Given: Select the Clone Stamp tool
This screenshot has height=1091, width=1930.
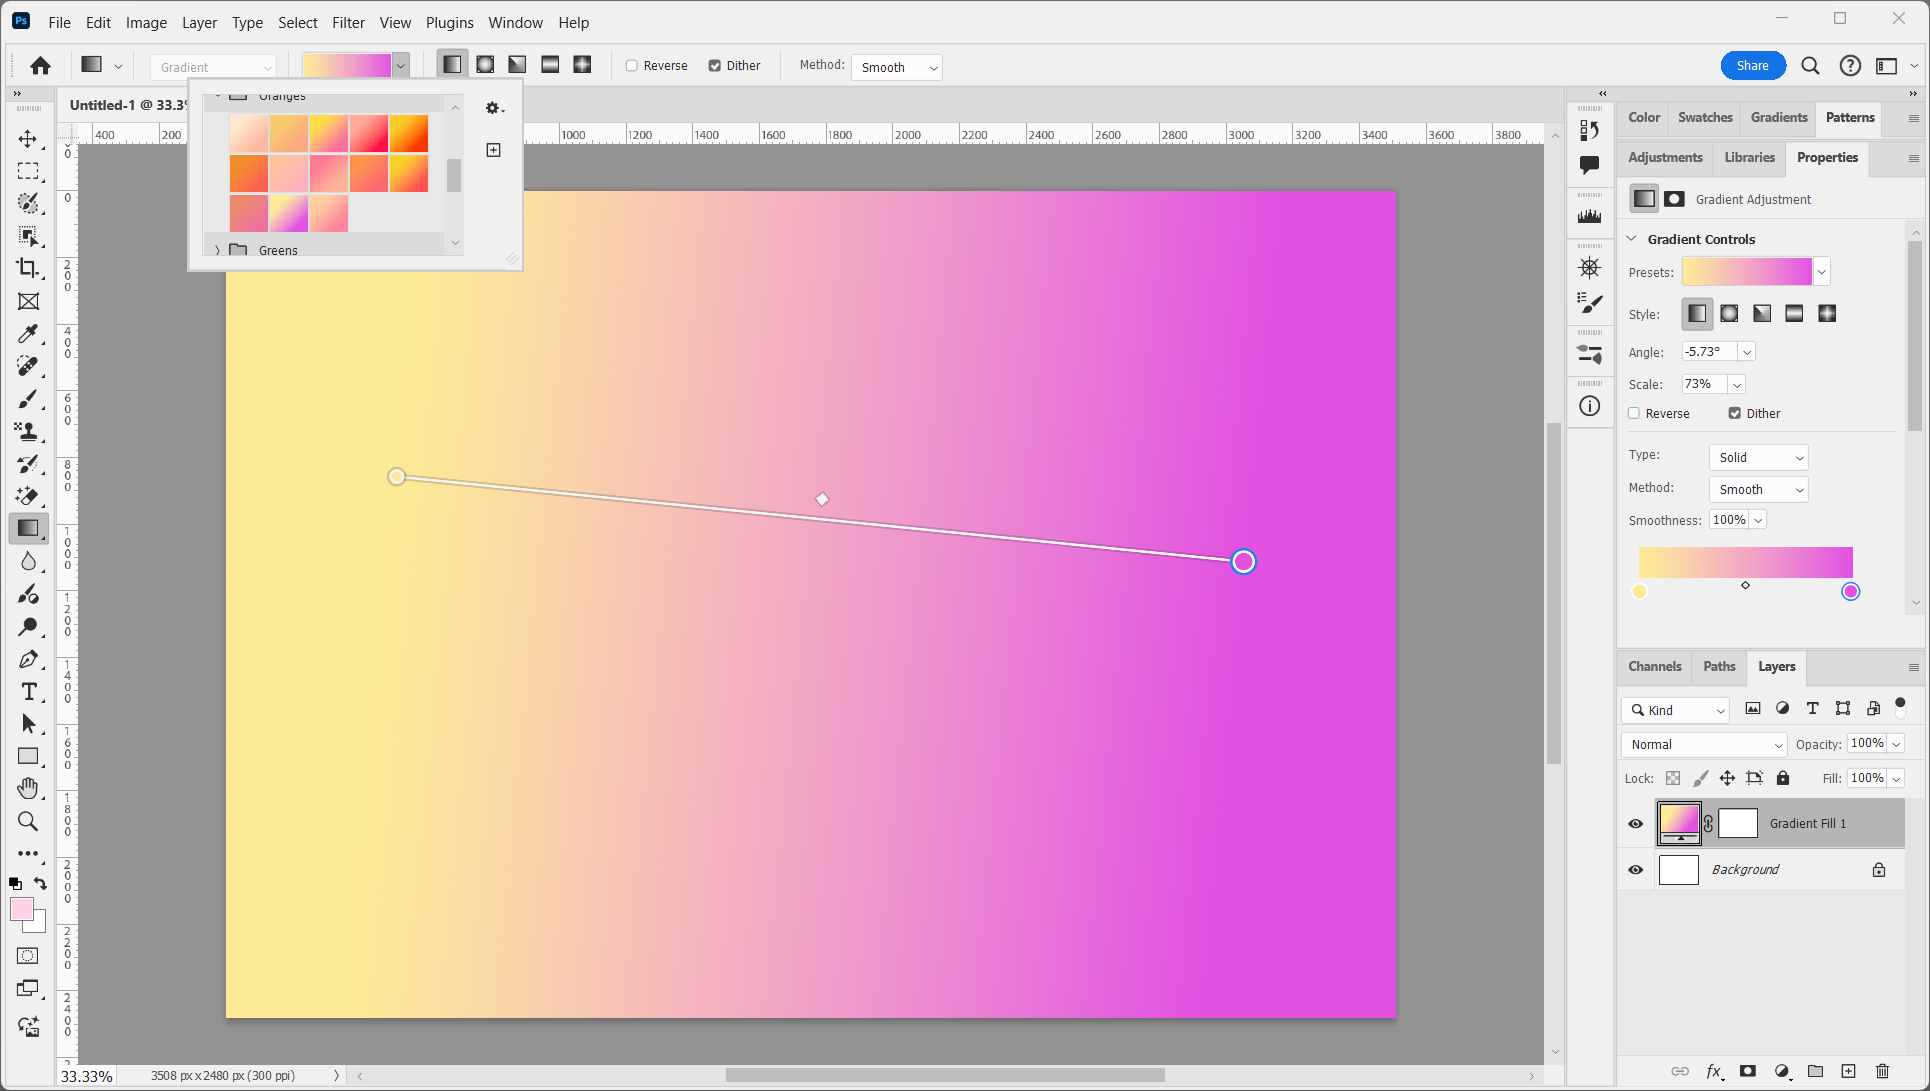Looking at the screenshot, I should pyautogui.click(x=28, y=432).
